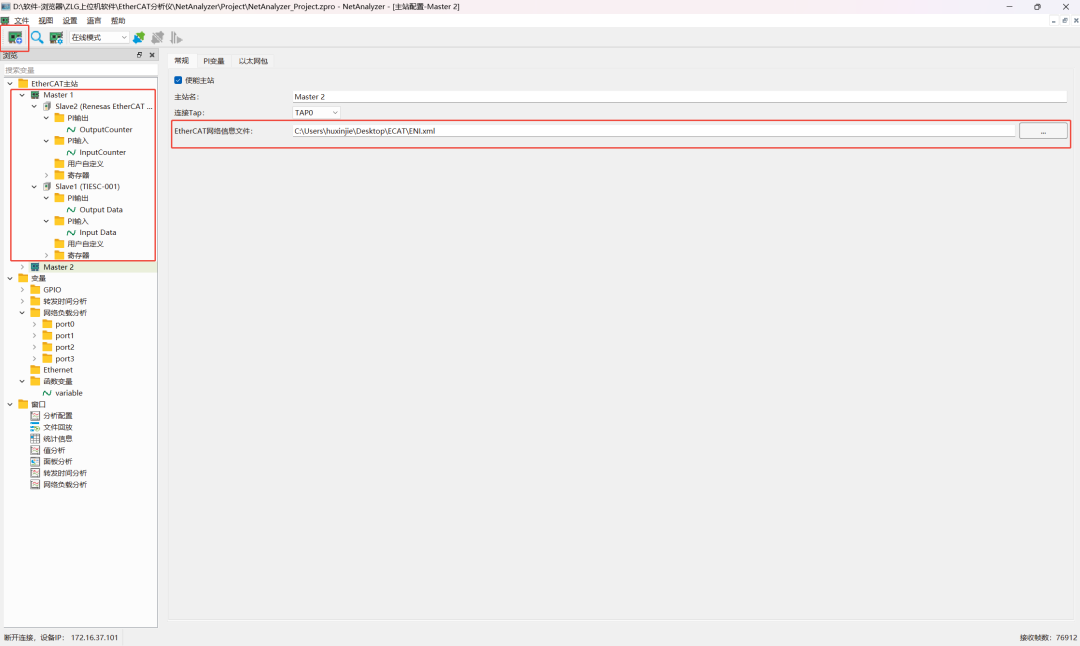Collapse the 变量 folder node
This screenshot has width=1080, height=646.
tap(10, 278)
